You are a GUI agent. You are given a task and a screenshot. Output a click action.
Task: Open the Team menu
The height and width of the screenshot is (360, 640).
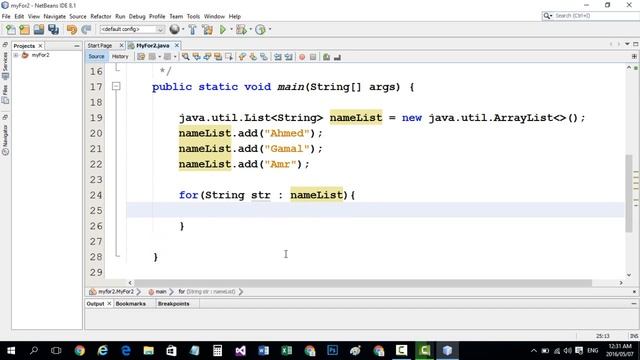(x=176, y=16)
